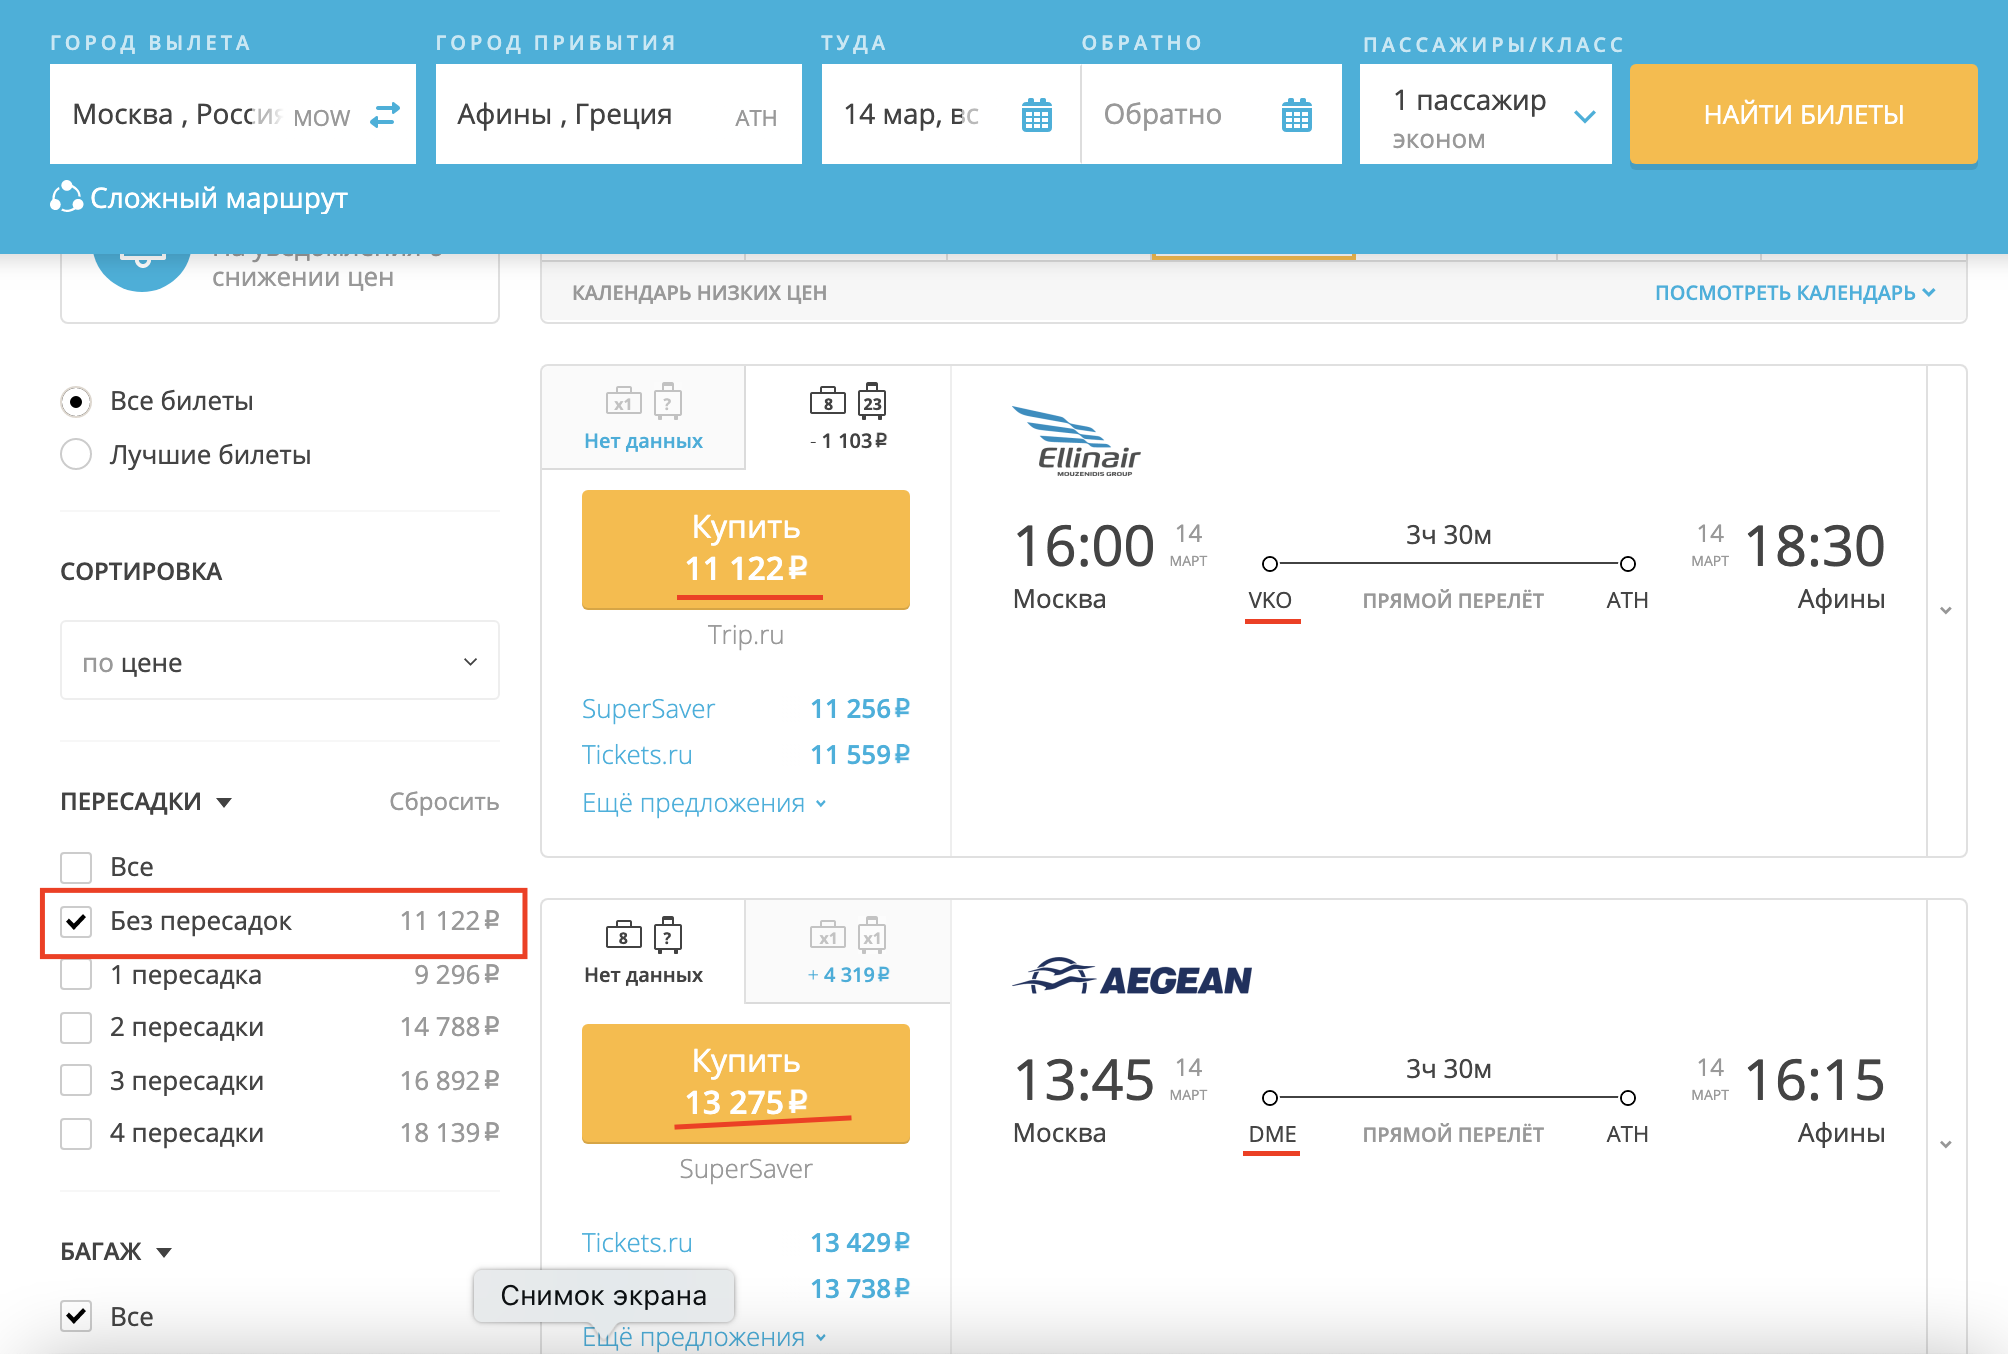The width and height of the screenshot is (2008, 1354).
Task: Expand Aegean flight details chevron
Action: pos(1946,1144)
